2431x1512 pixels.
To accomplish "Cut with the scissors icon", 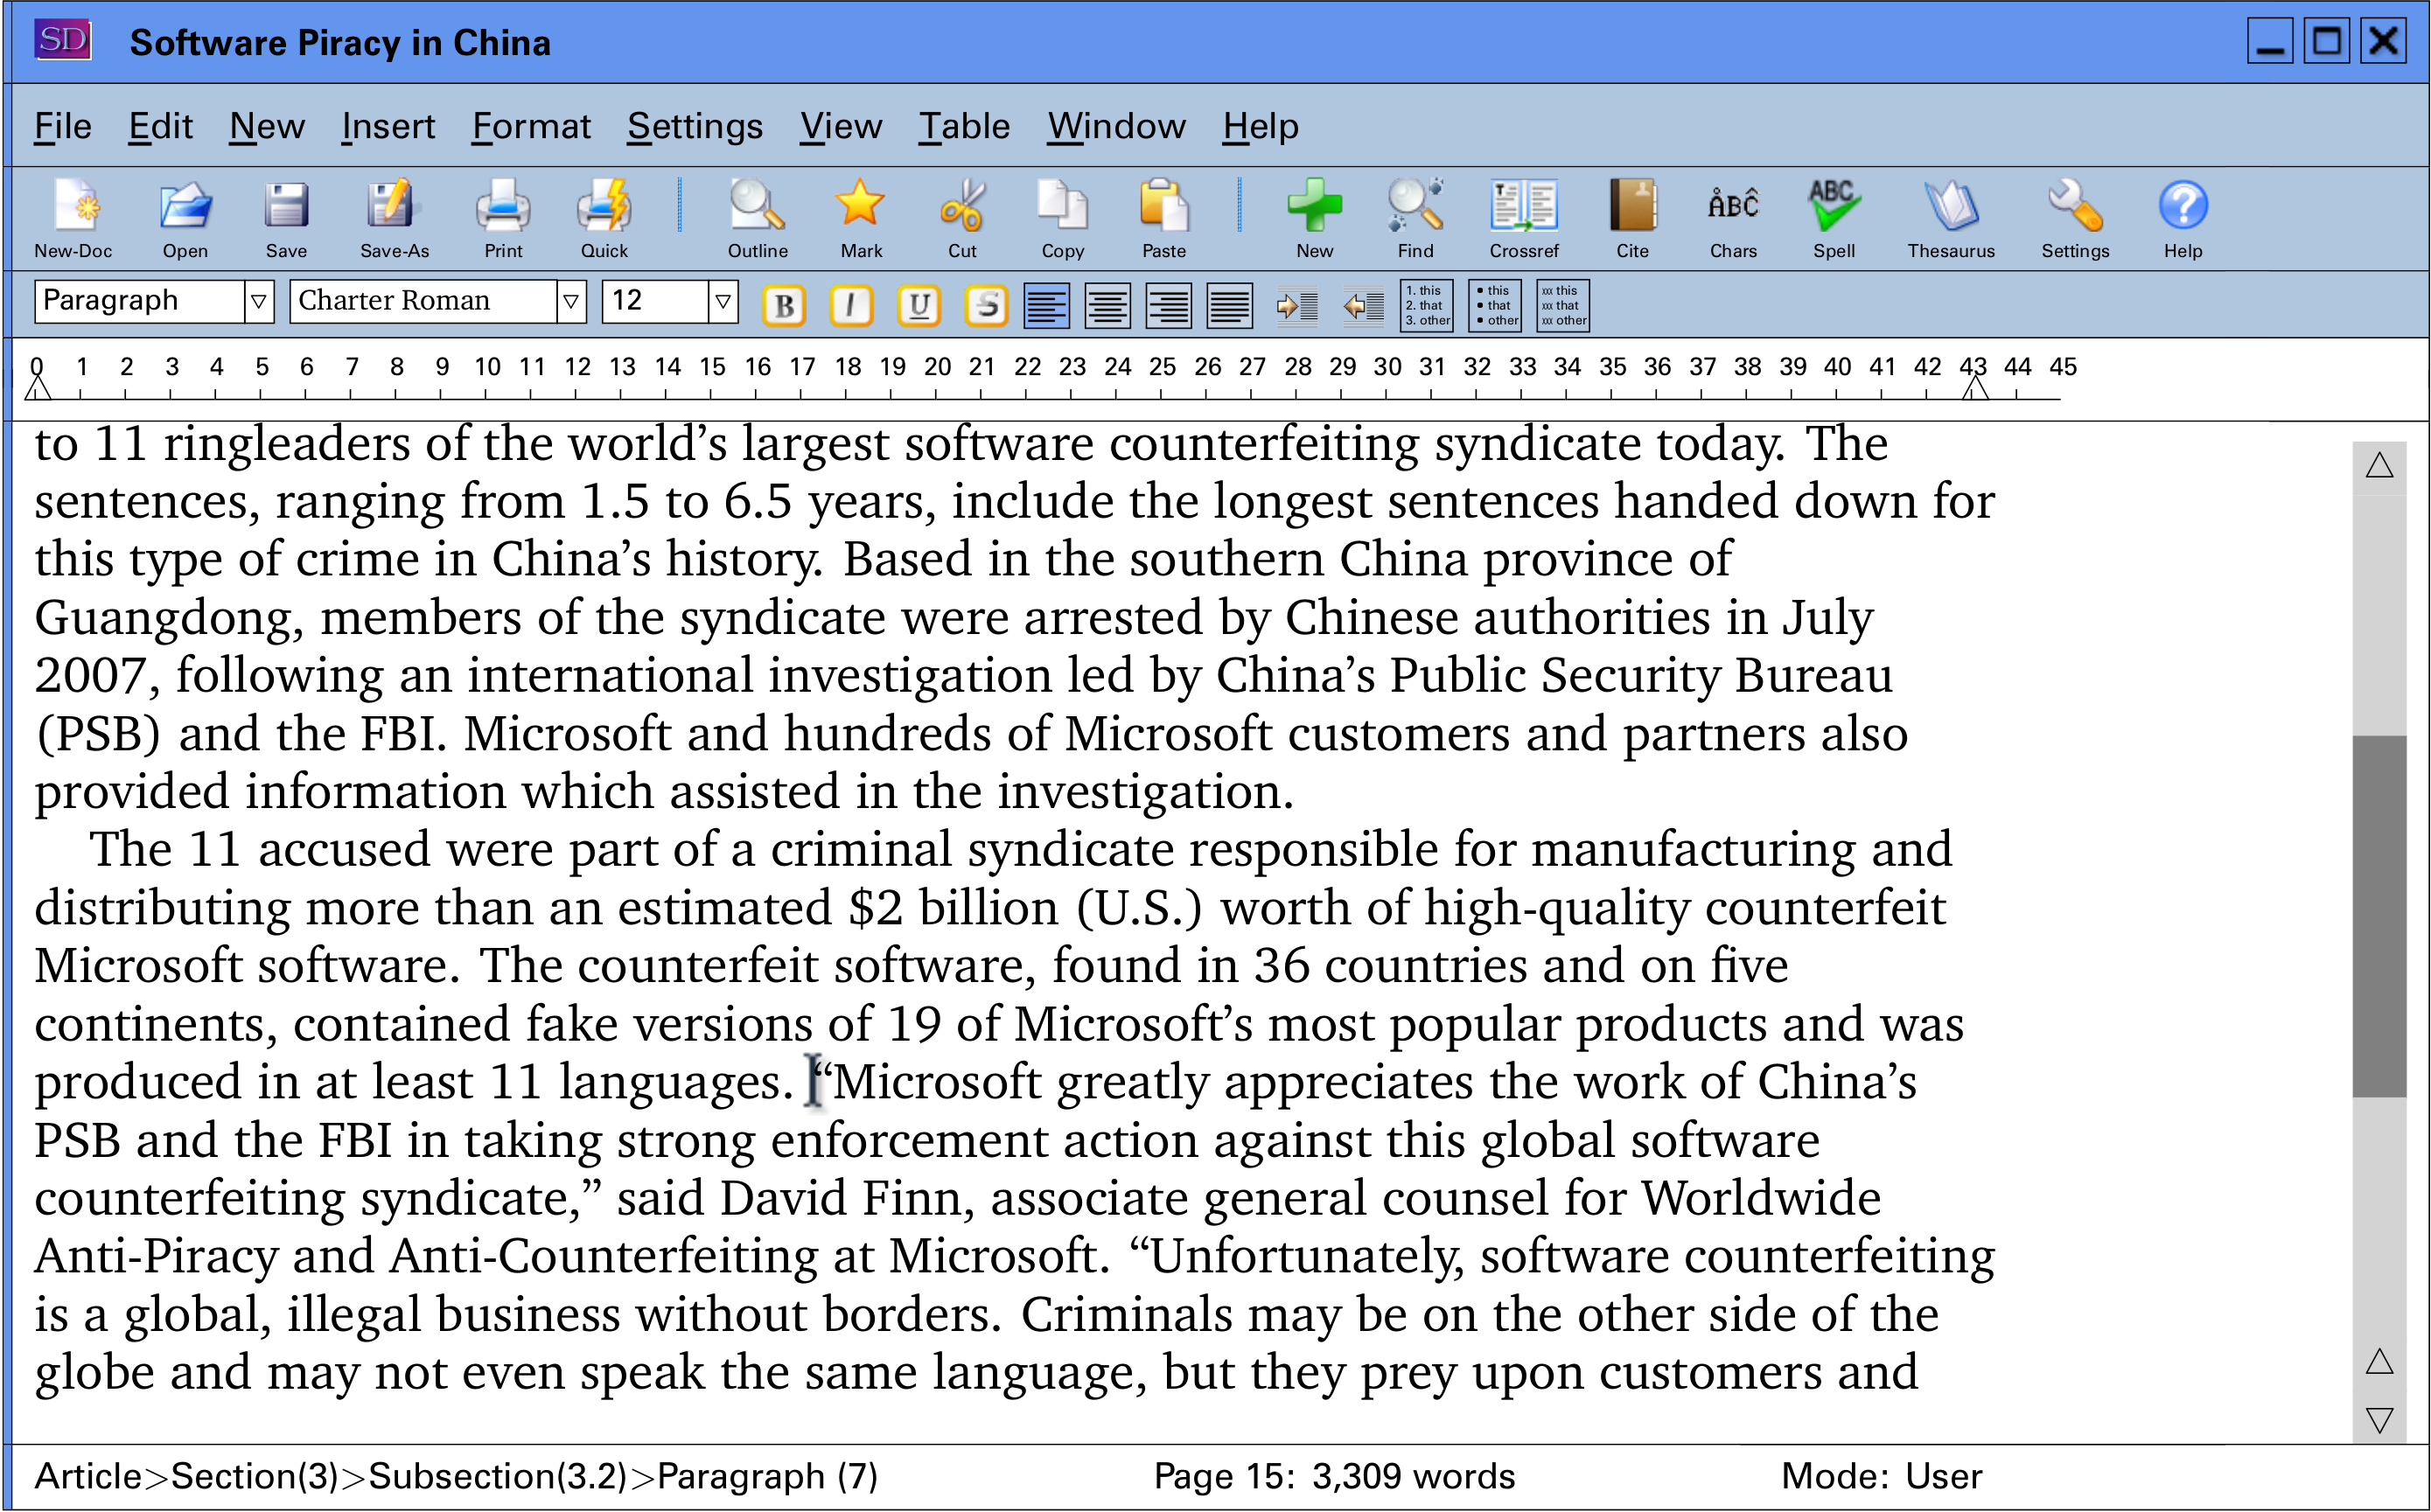I will (962, 205).
